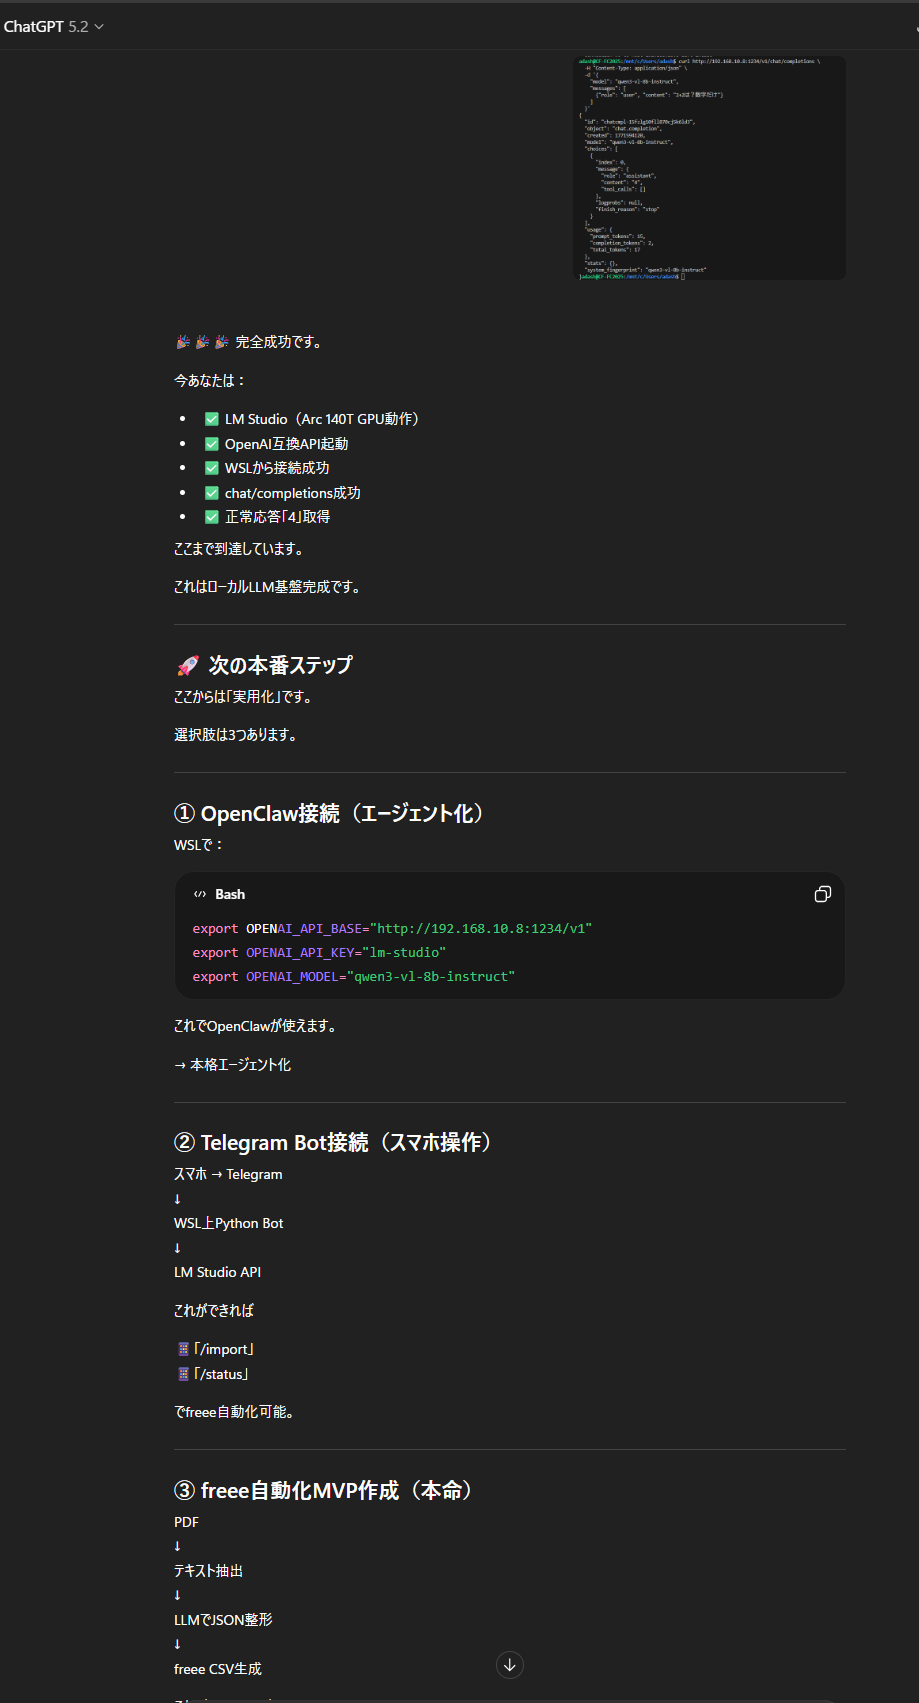Click the code icon beside Bash label
Image resolution: width=919 pixels, height=1703 pixels.
click(x=200, y=894)
